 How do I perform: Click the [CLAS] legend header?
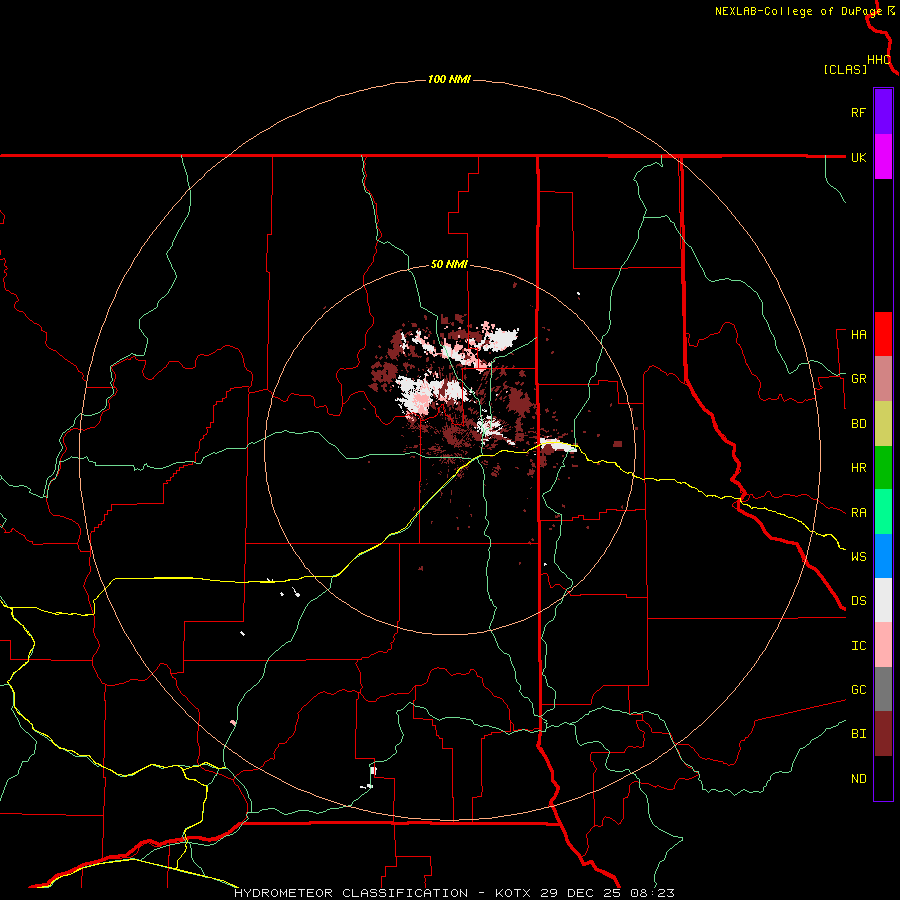click(845, 69)
